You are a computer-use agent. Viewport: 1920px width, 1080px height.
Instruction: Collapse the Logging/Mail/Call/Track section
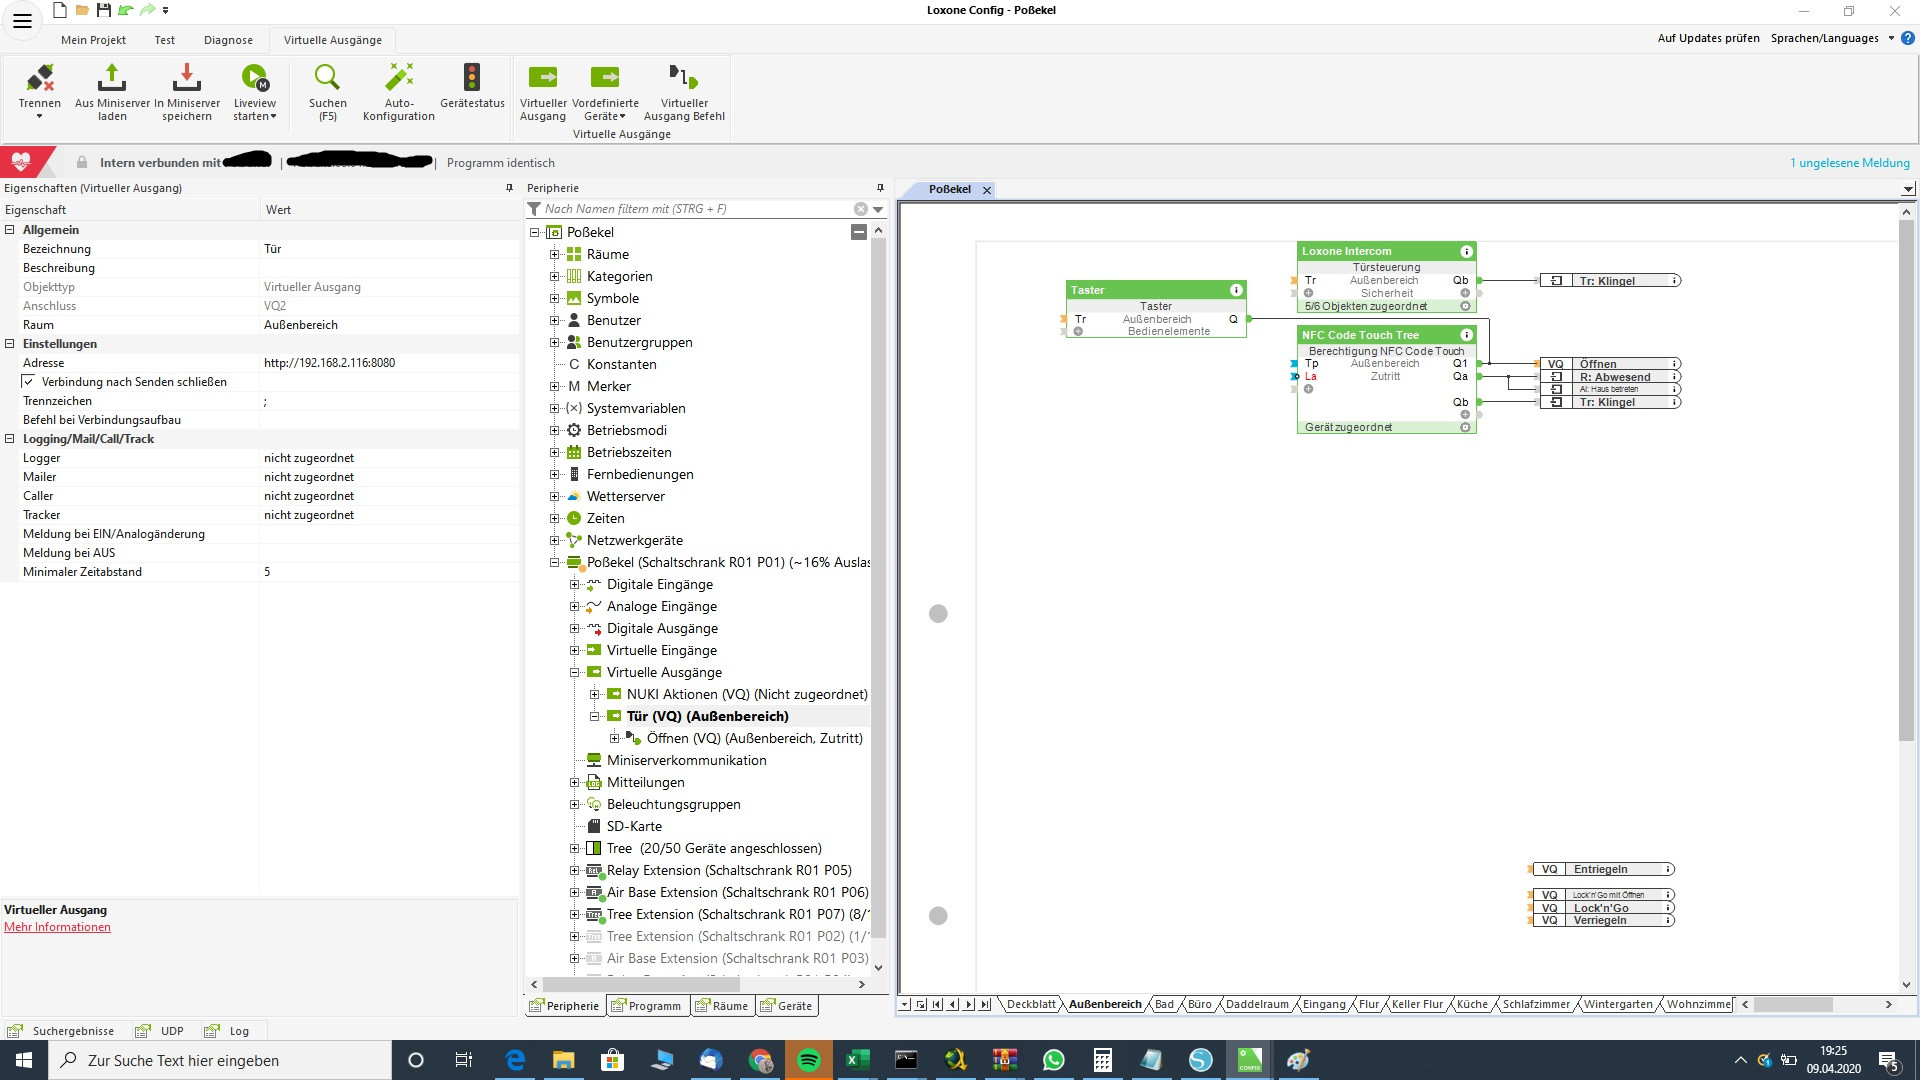(10, 439)
